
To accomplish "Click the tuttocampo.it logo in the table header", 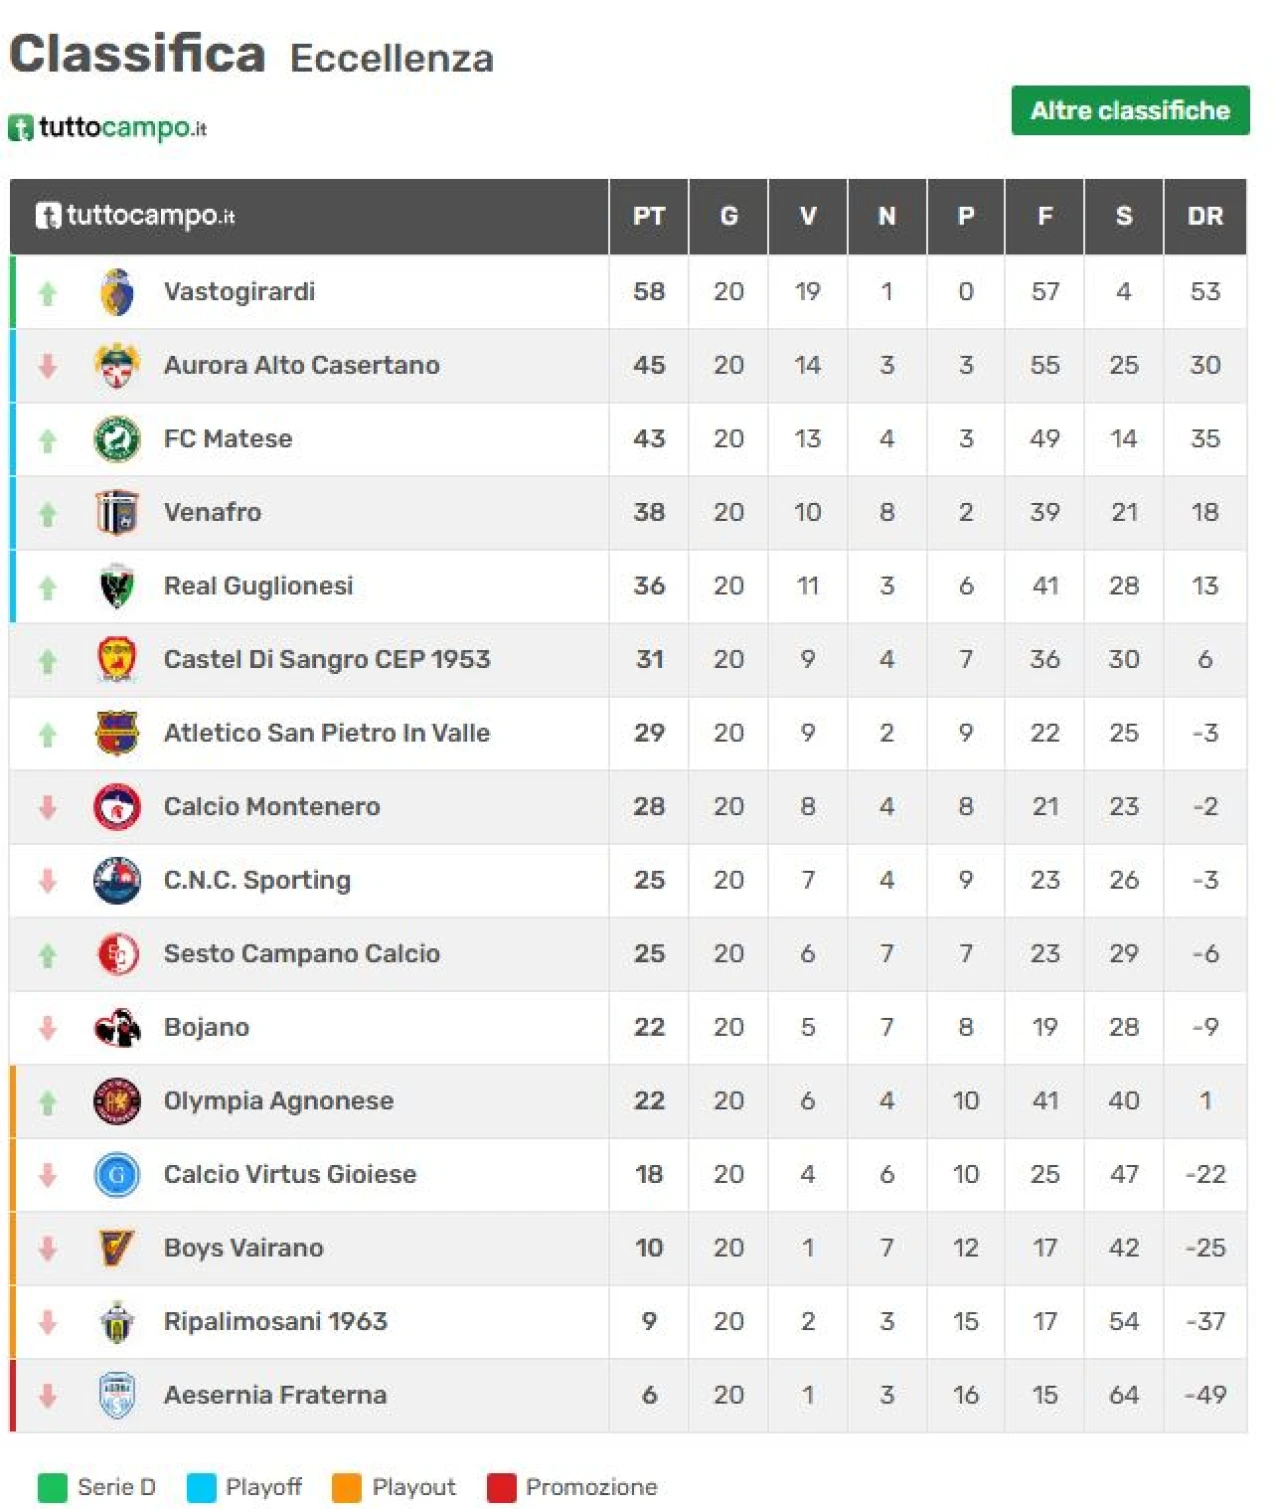I will (135, 216).
